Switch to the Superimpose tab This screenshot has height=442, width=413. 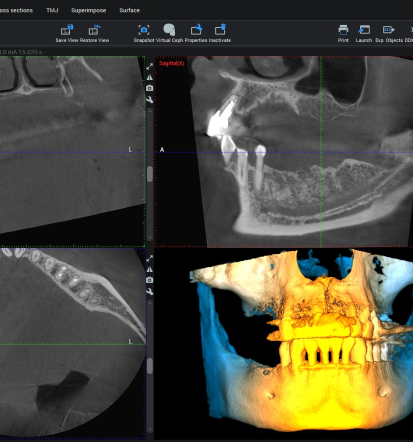pos(88,10)
